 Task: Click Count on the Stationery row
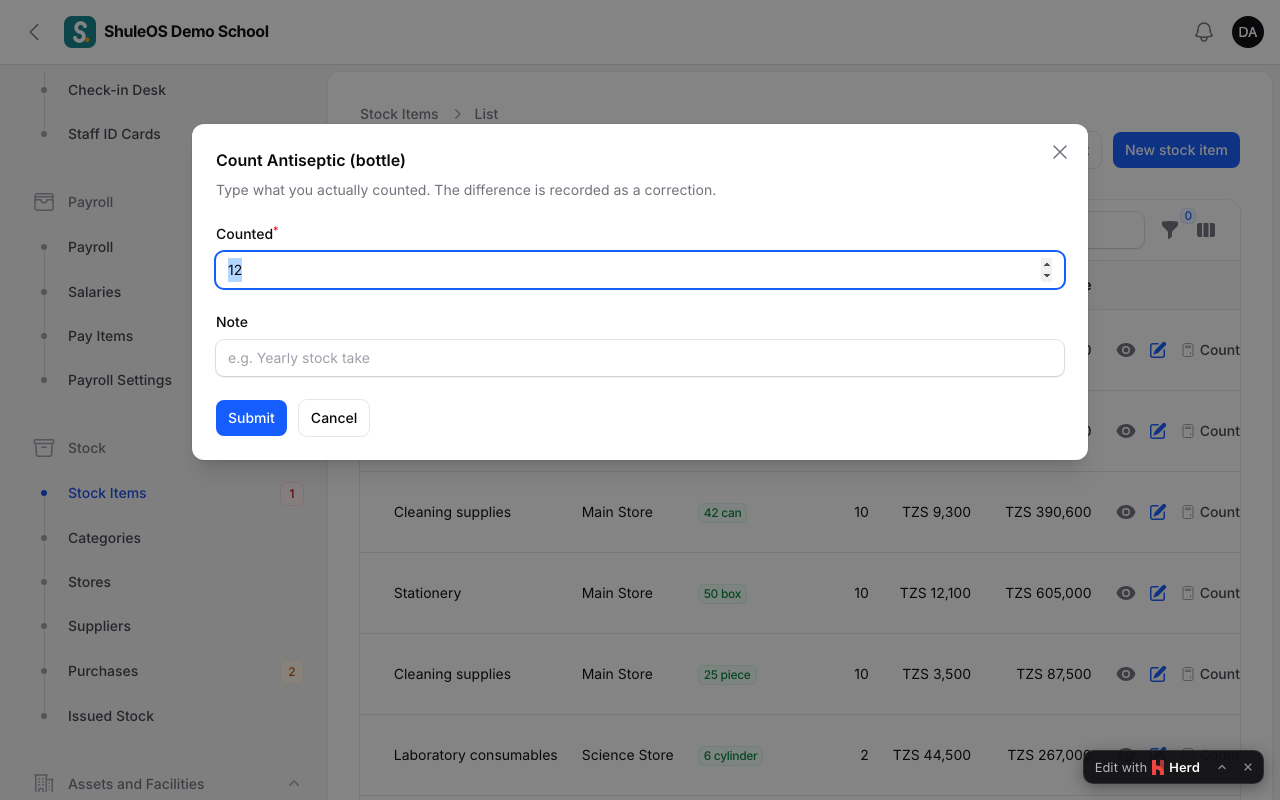tap(1211, 593)
